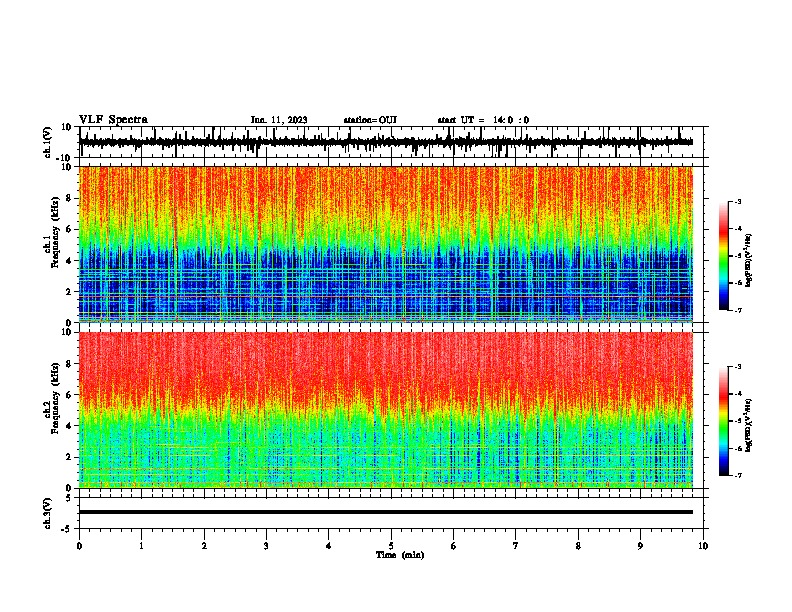Screen dimensions: 792x612
Task: Click the flat black ch.3 signal line
Action: point(385,512)
